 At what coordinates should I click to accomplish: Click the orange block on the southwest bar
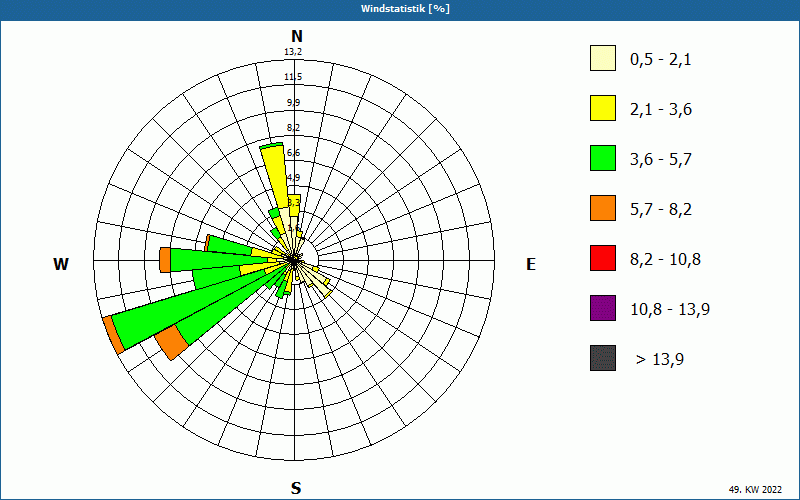tap(172, 342)
